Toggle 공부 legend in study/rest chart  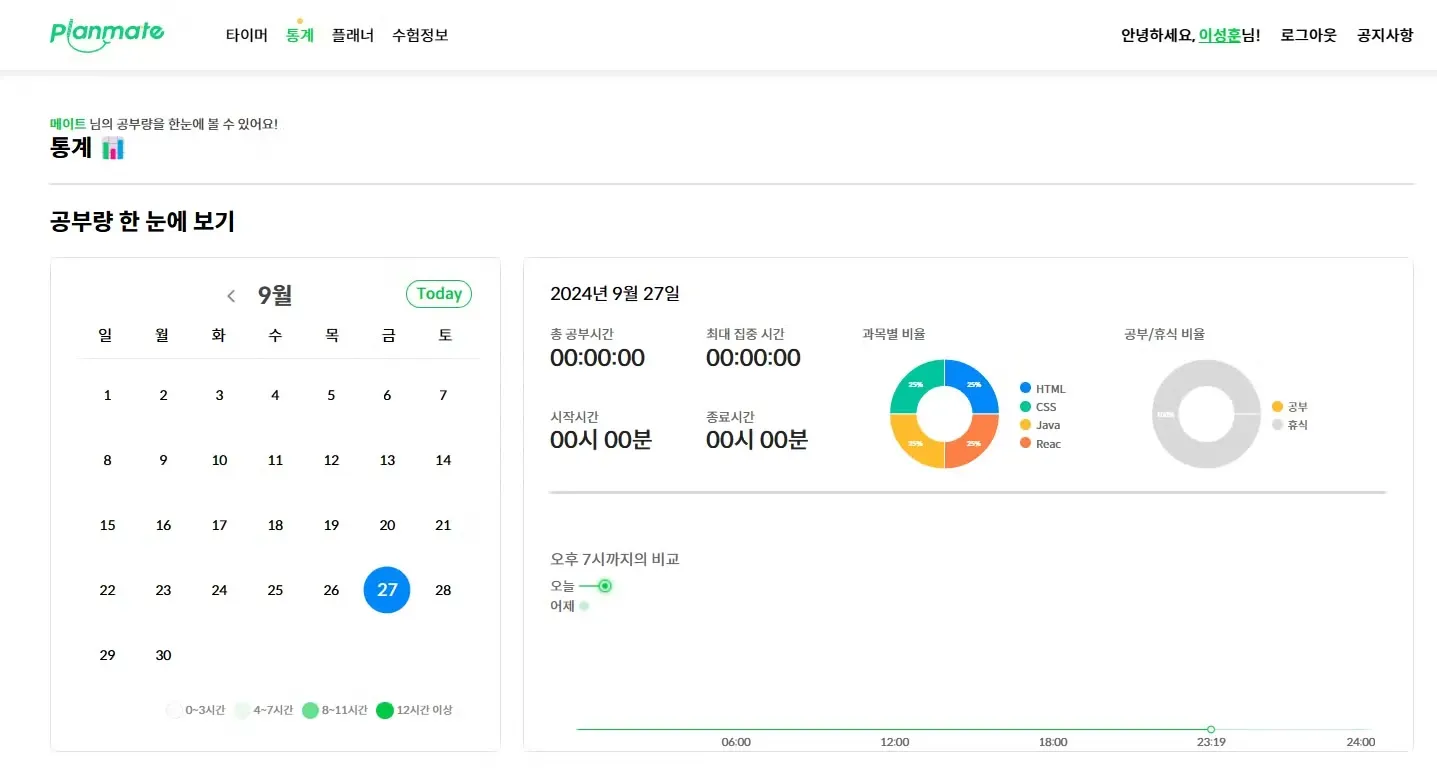1290,407
